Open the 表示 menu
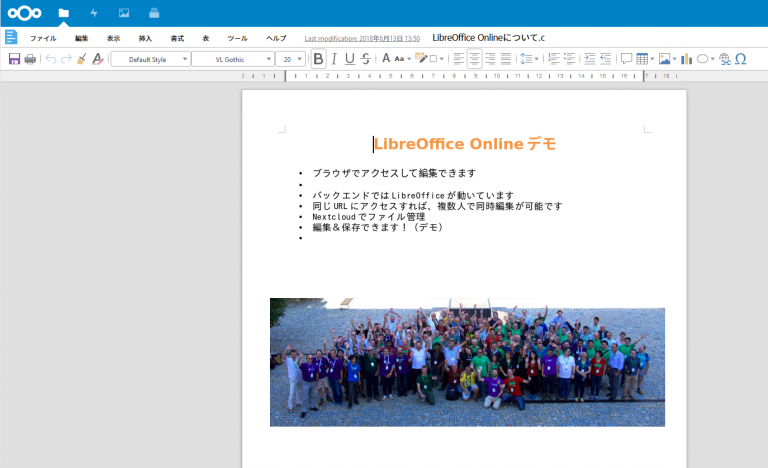 pos(114,38)
